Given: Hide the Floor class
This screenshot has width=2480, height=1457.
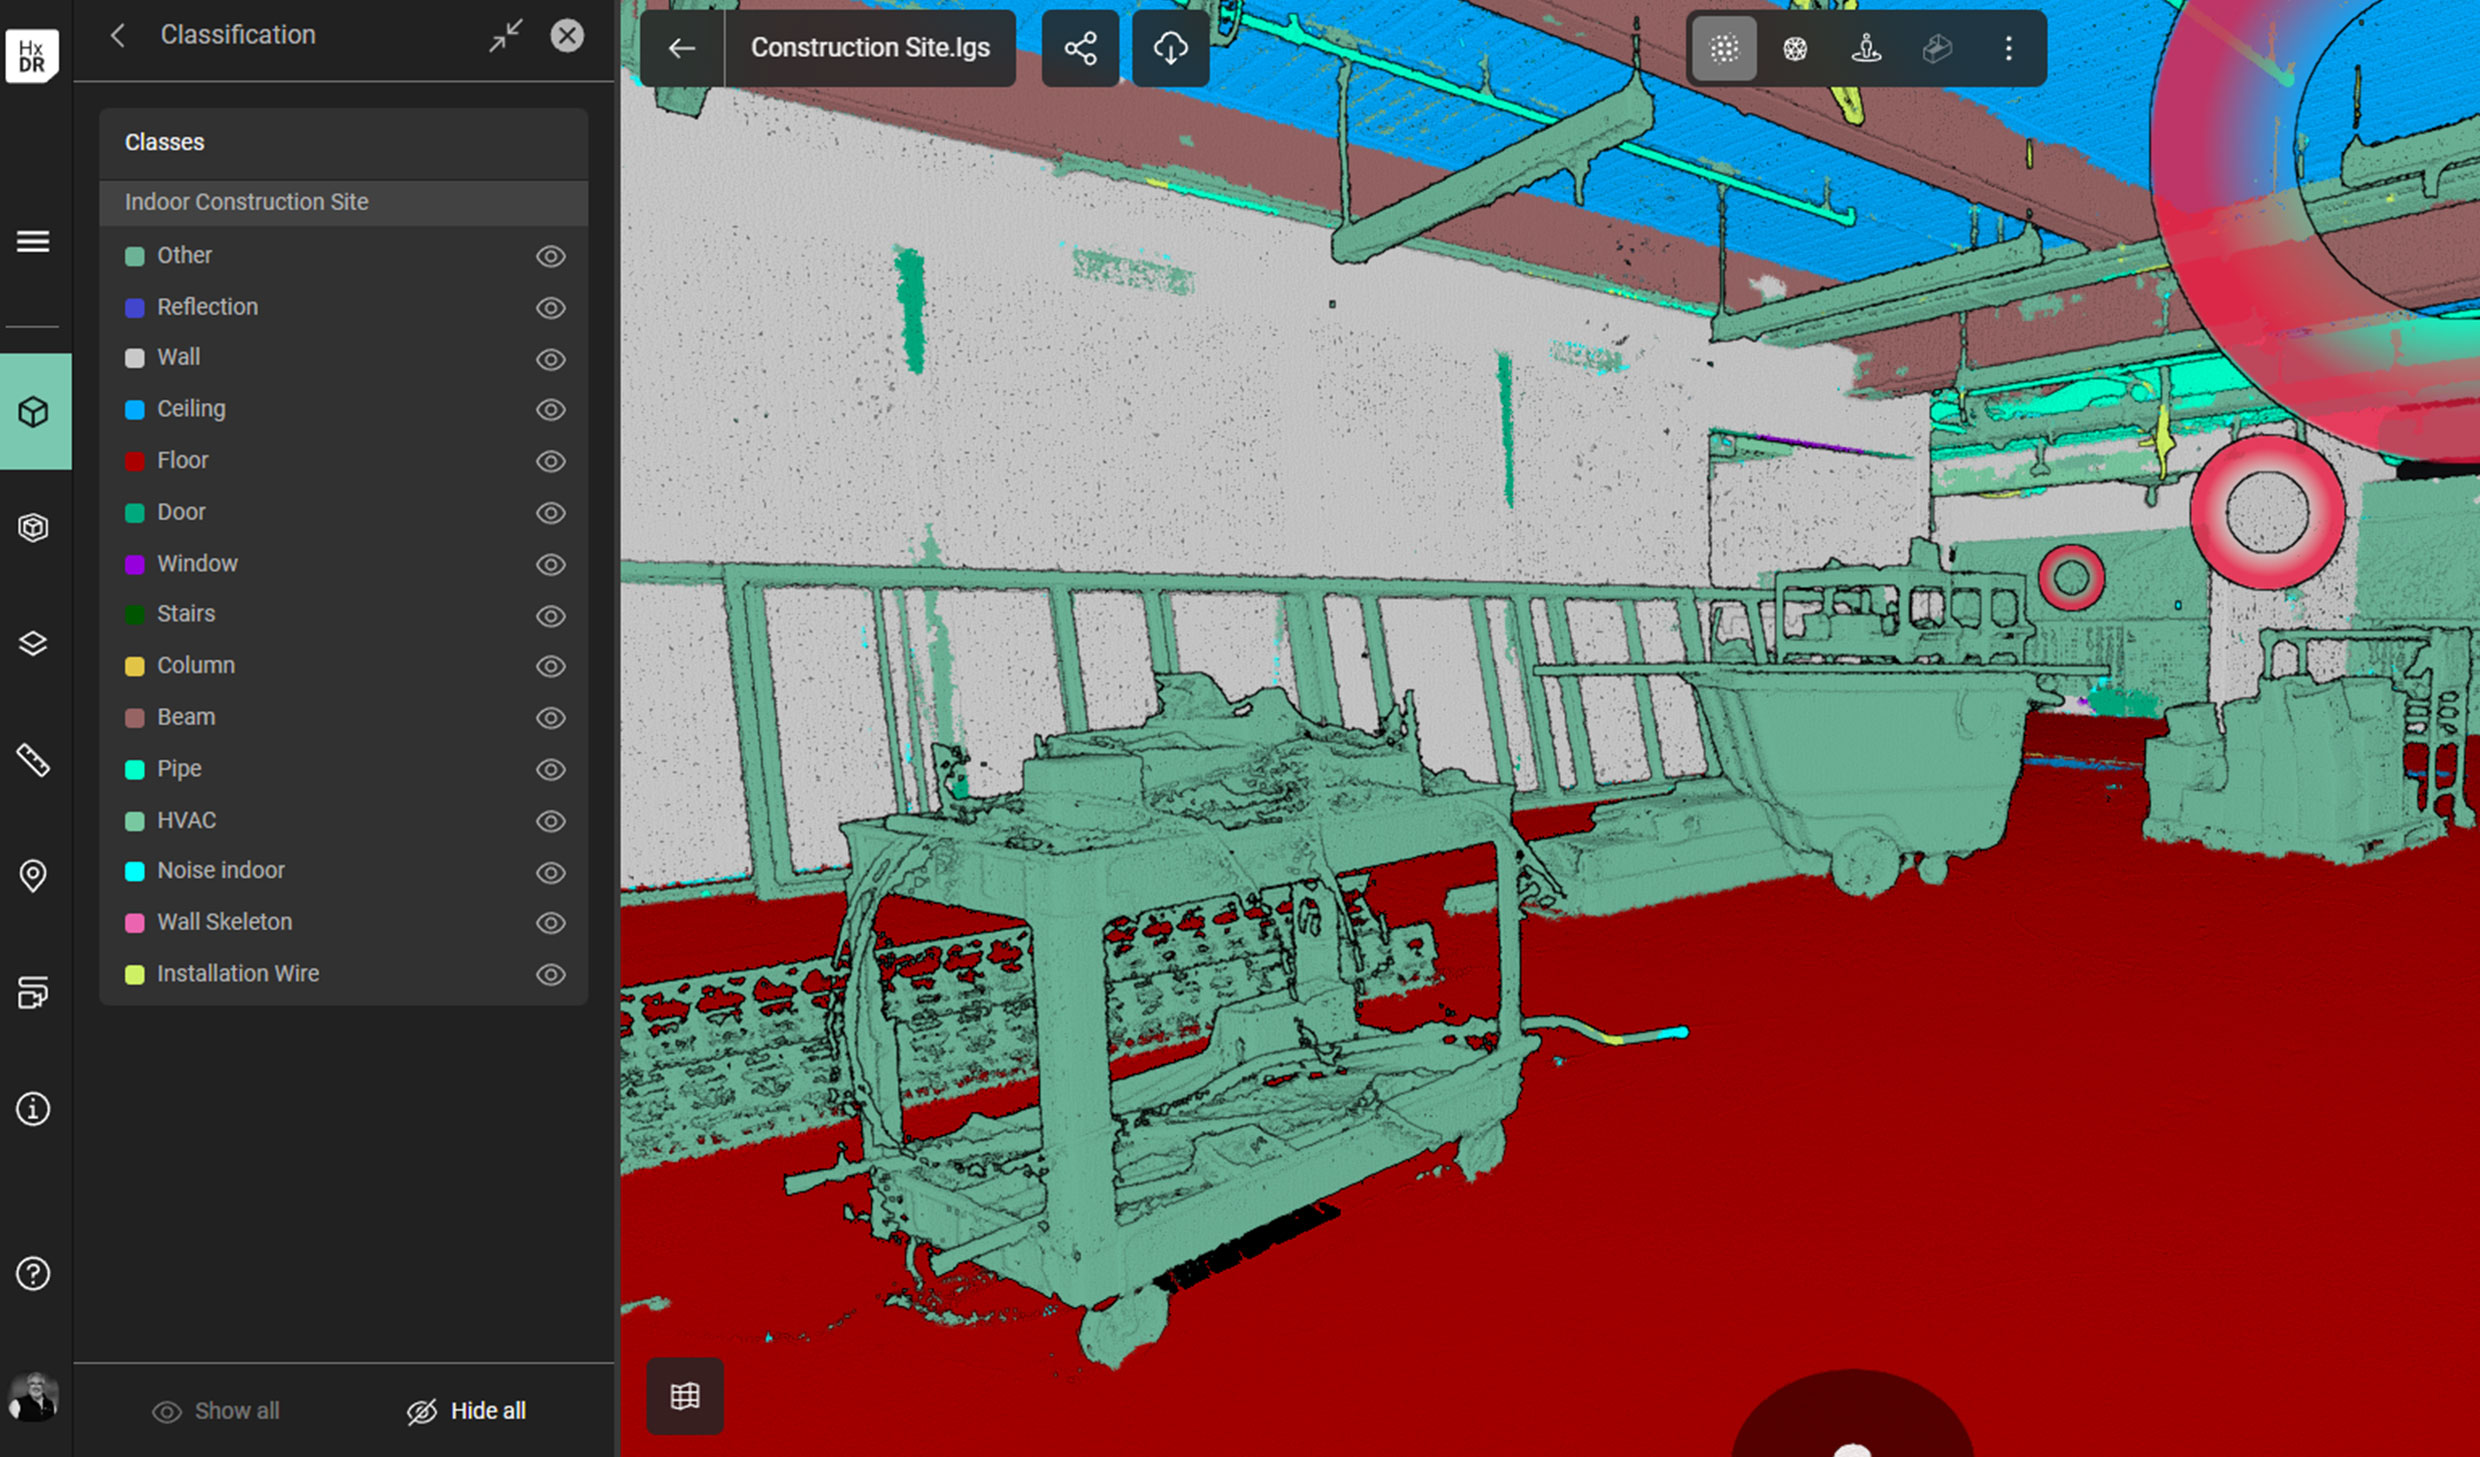Looking at the screenshot, I should (x=551, y=461).
